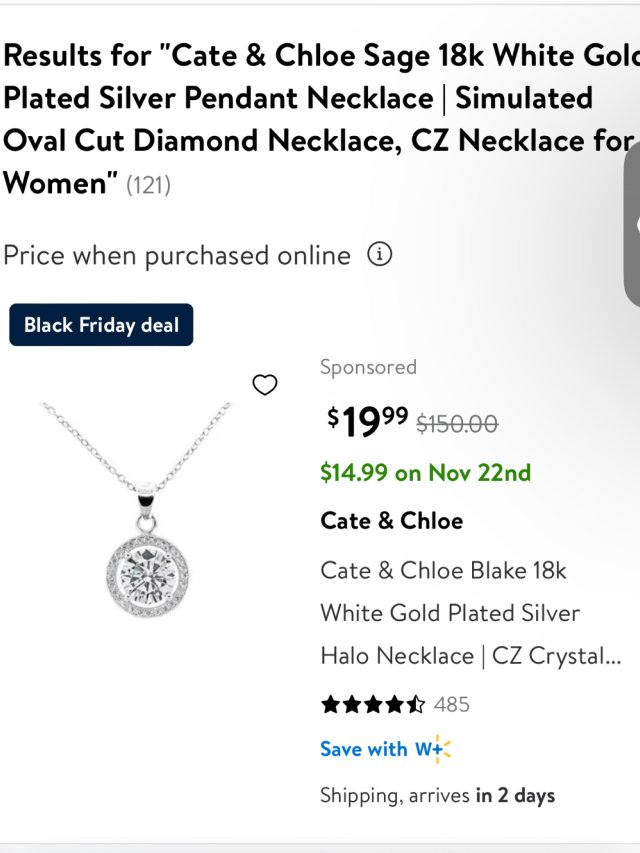Screen dimensions: 640x853
Task: Click the (121) results count
Action: (x=148, y=186)
